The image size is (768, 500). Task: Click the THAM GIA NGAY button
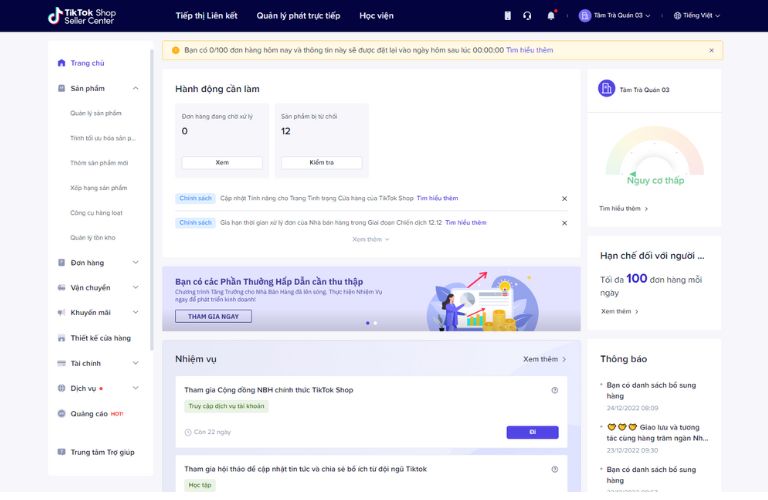pos(213,316)
